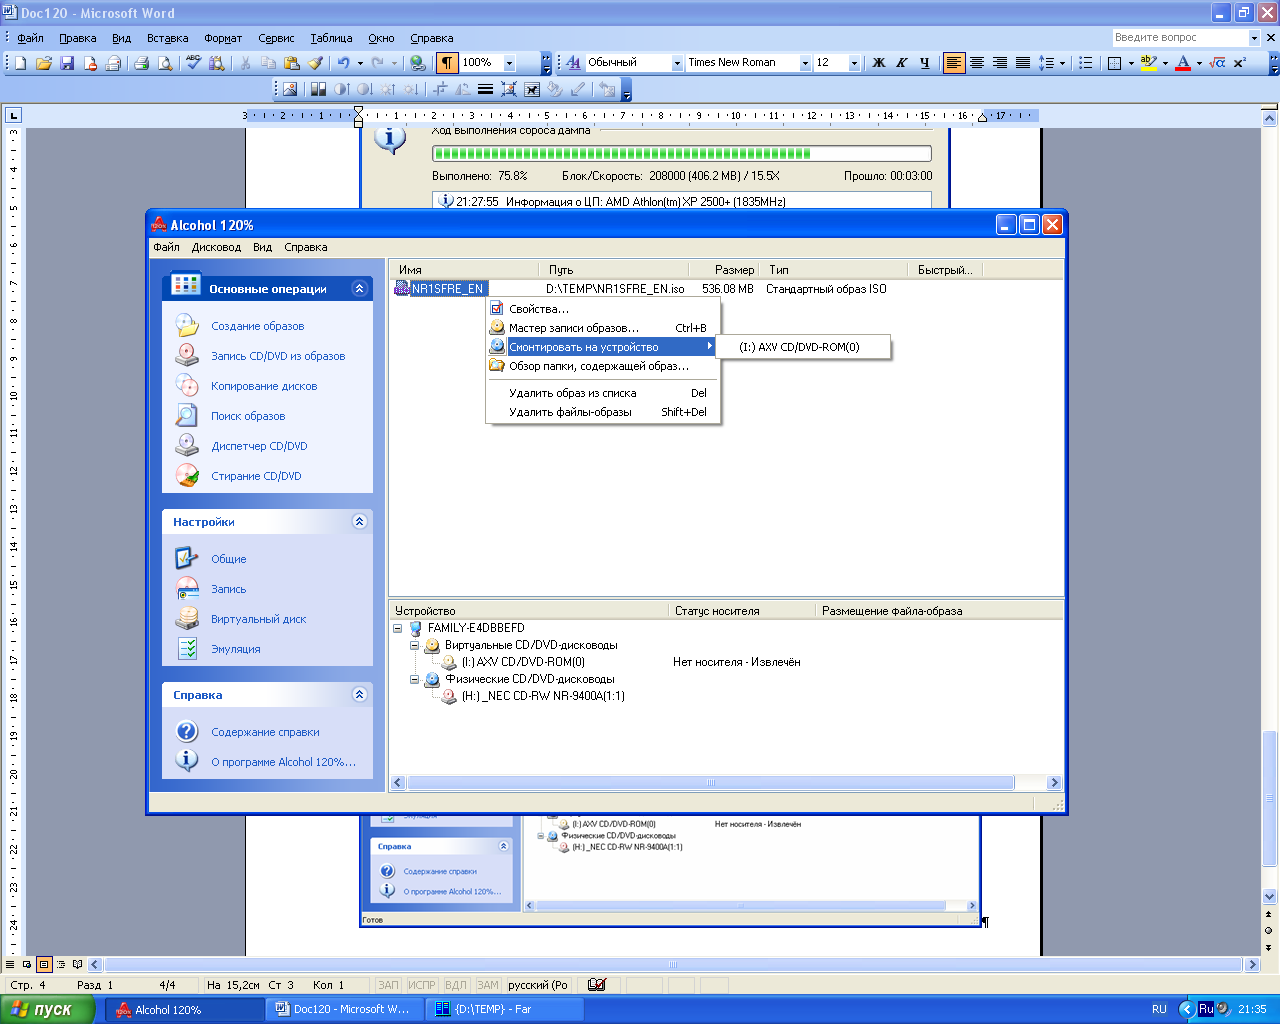Choose Удалить образ из списка
The height and width of the screenshot is (1024, 1280).
tap(603, 393)
